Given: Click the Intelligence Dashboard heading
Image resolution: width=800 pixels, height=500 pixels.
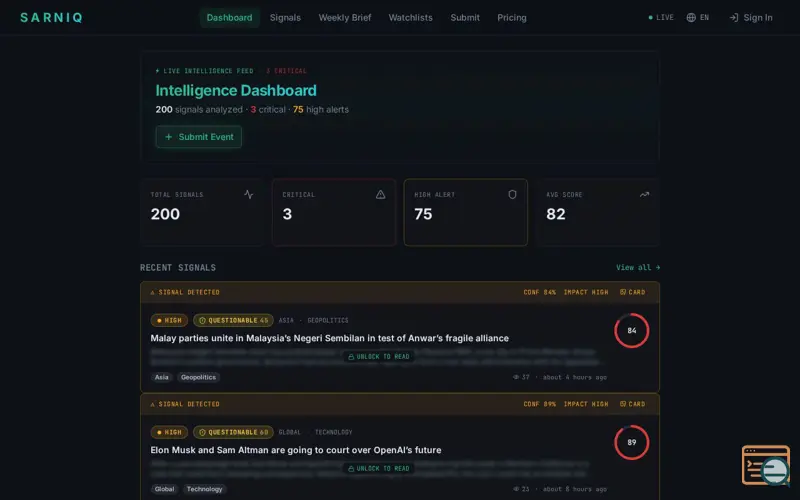Looking at the screenshot, I should click(x=236, y=90).
